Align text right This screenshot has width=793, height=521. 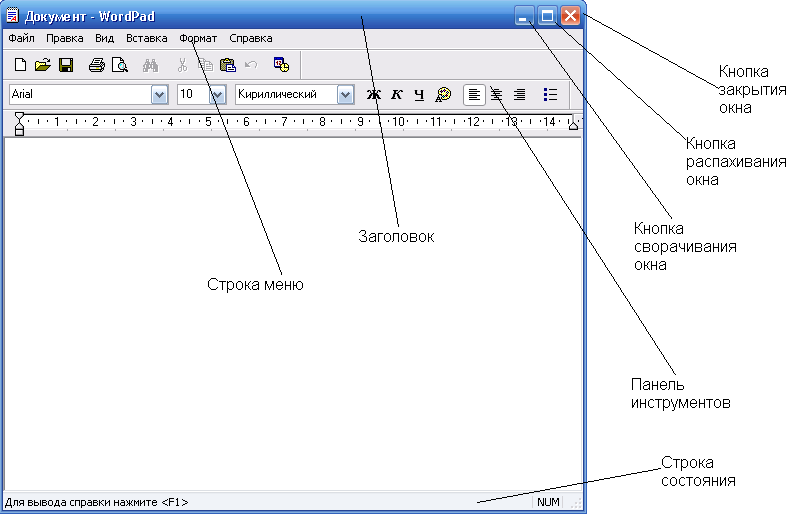coord(519,95)
